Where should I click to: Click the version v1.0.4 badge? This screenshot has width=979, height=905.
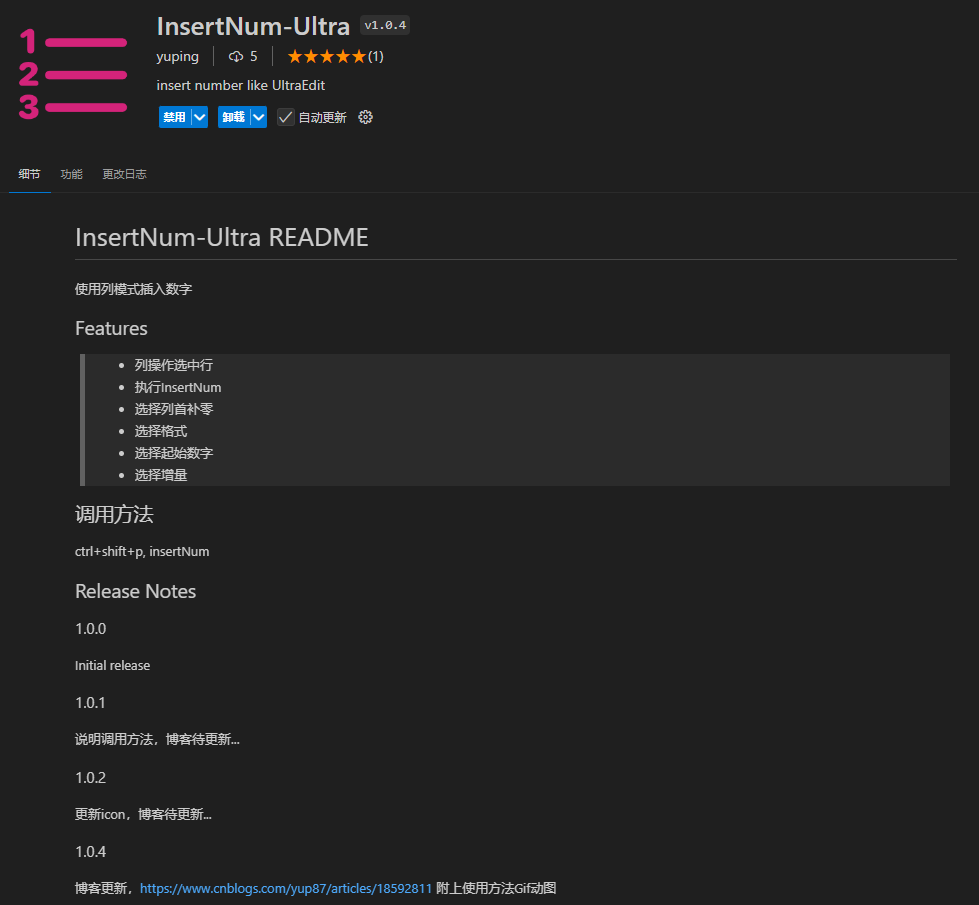tap(385, 26)
